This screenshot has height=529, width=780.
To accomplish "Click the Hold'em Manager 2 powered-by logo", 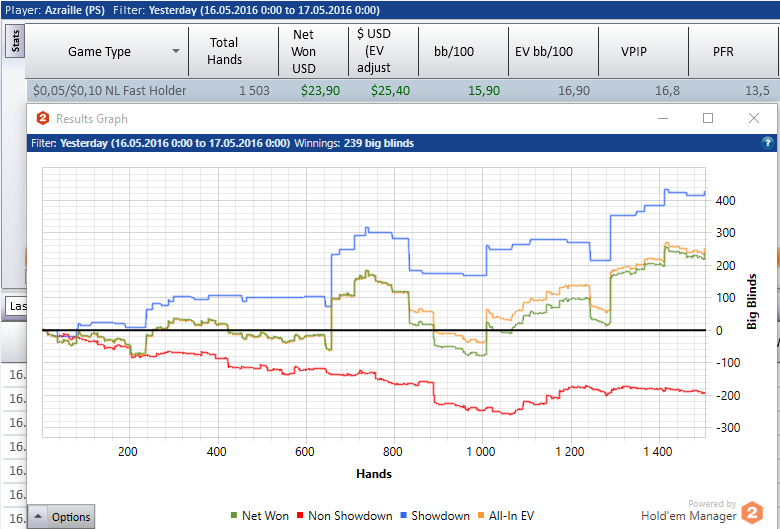I will [752, 513].
